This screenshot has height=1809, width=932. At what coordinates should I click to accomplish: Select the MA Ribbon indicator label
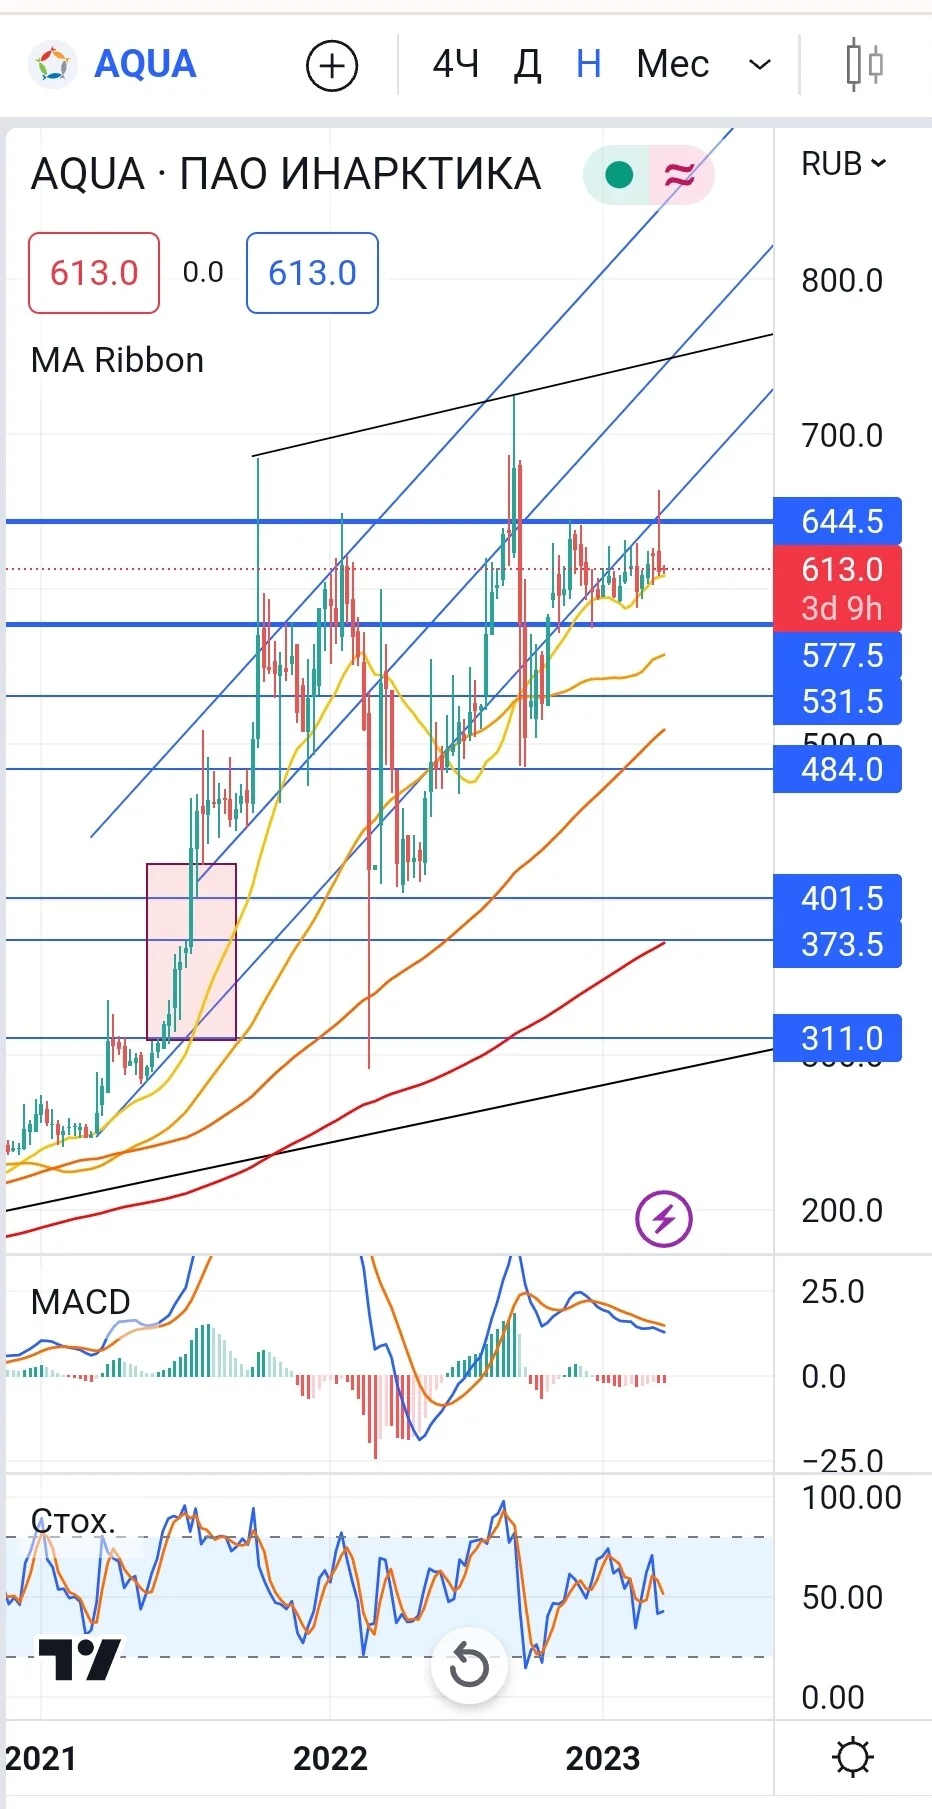117,360
